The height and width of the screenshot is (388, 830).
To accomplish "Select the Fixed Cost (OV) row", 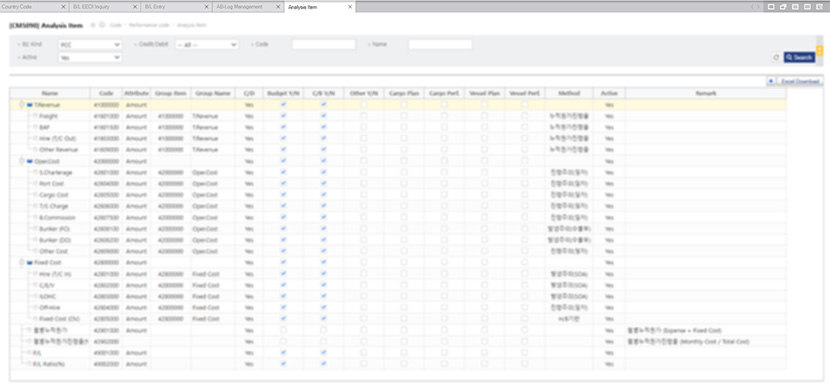I will click(x=398, y=319).
